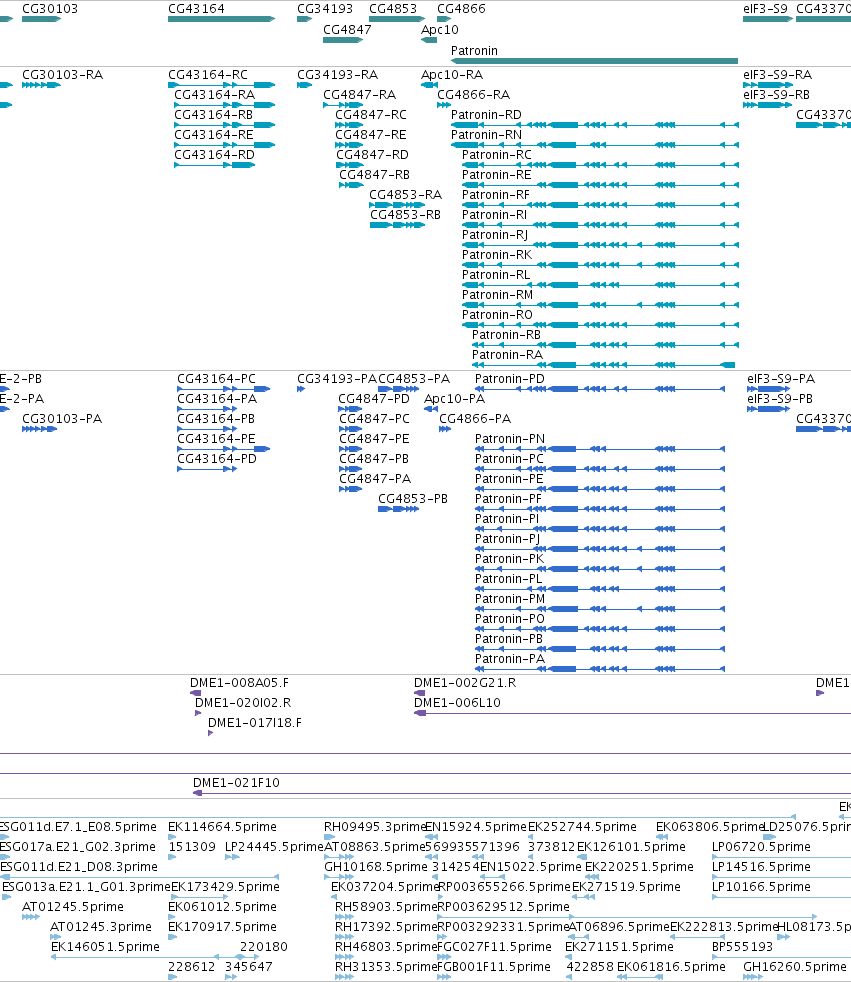Click protein CG43164-PC
851x982 pixels.
point(216,379)
